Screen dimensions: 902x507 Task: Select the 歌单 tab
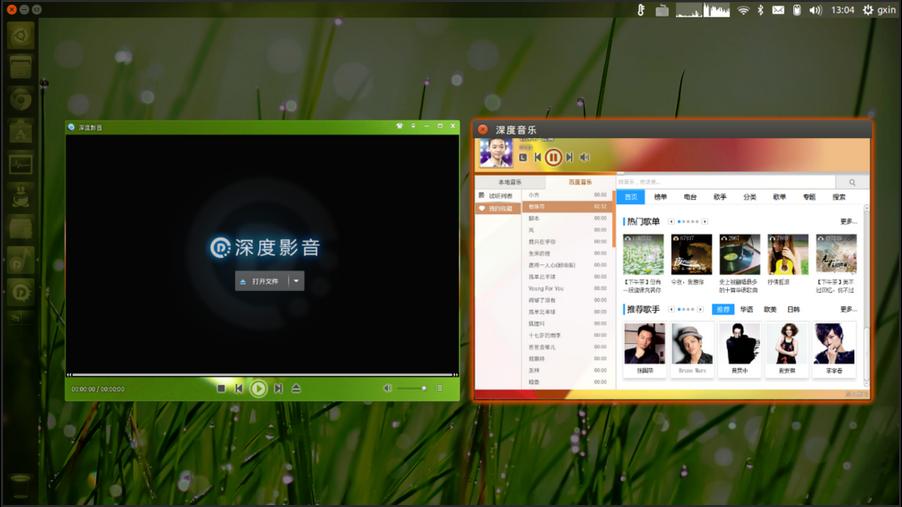click(779, 197)
